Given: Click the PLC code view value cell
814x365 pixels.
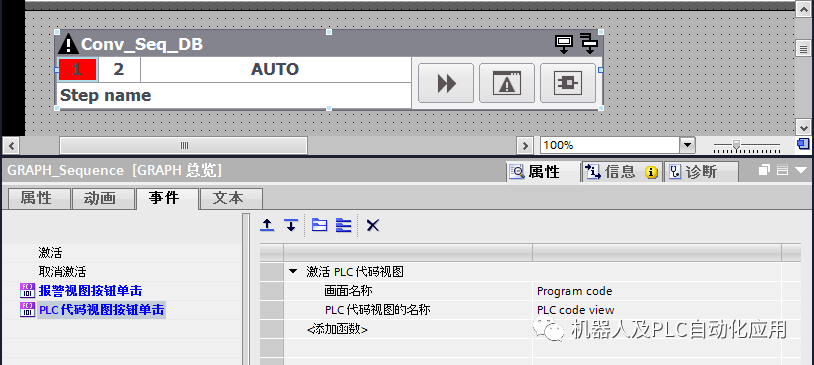Looking at the screenshot, I should [x=656, y=310].
